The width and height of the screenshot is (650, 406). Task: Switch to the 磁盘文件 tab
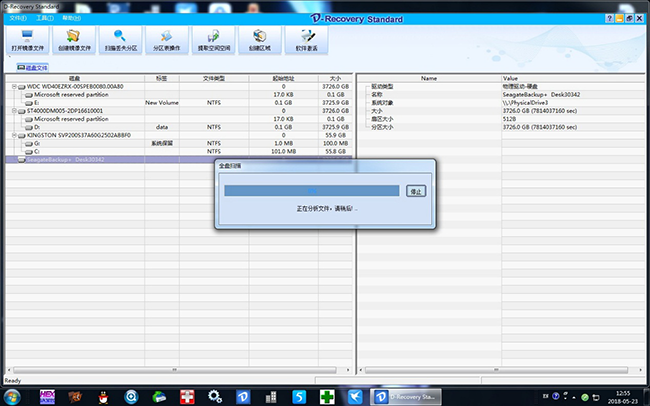click(x=32, y=68)
